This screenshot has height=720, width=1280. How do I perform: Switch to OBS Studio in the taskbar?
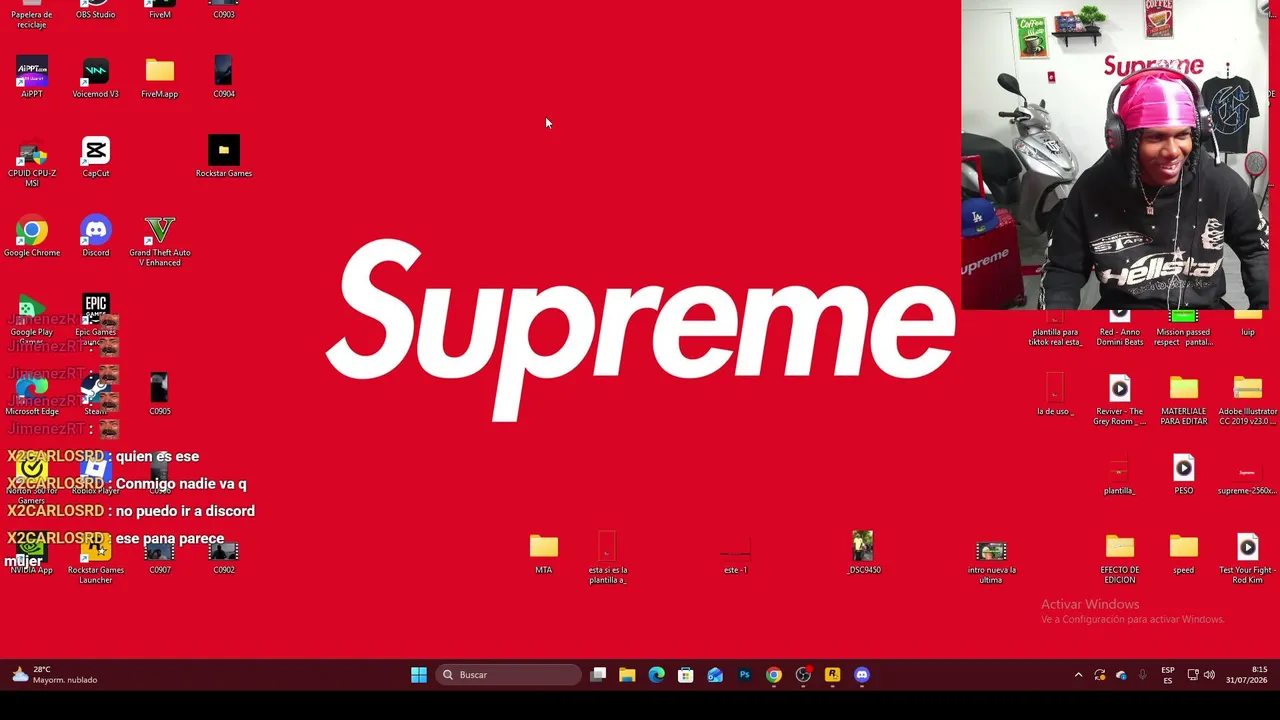click(803, 675)
